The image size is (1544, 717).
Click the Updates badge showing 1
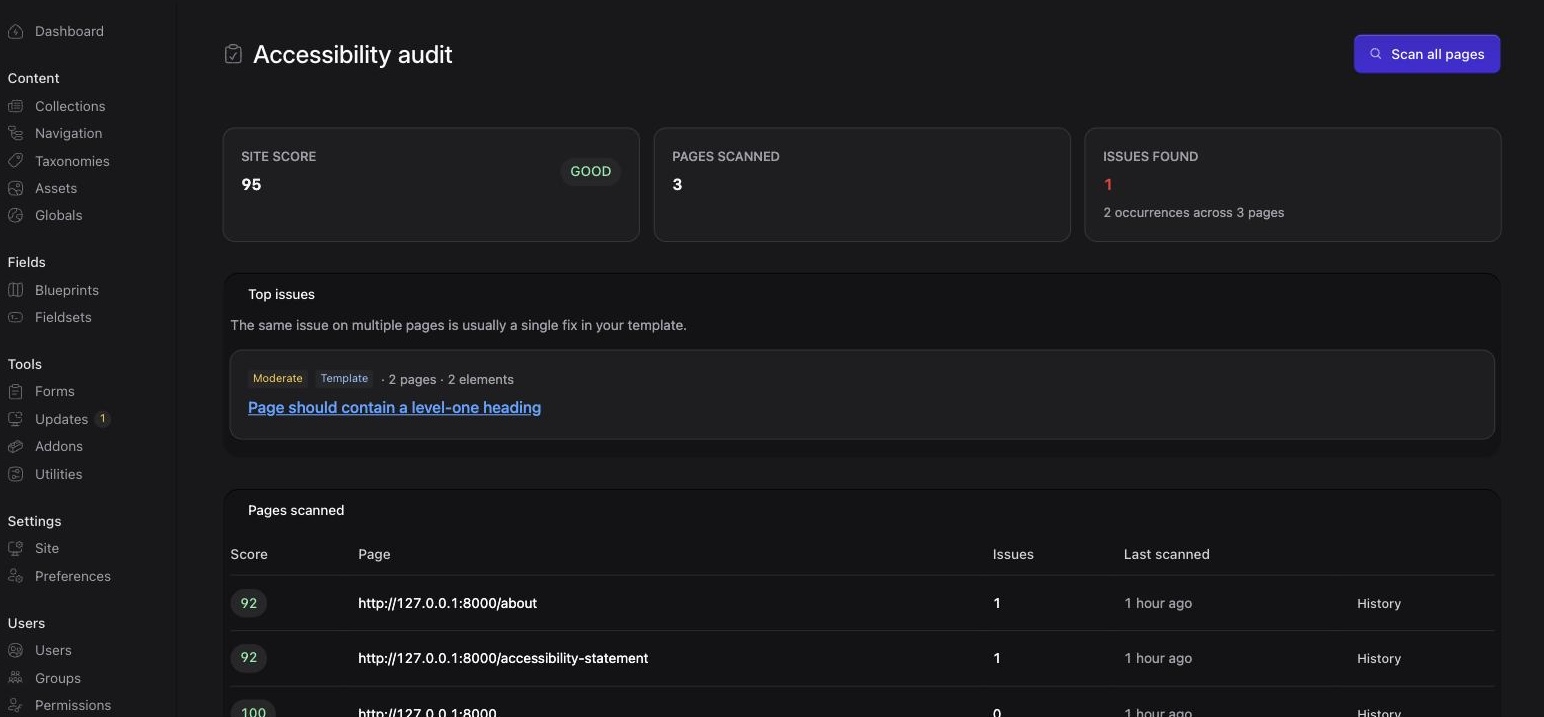click(x=103, y=419)
